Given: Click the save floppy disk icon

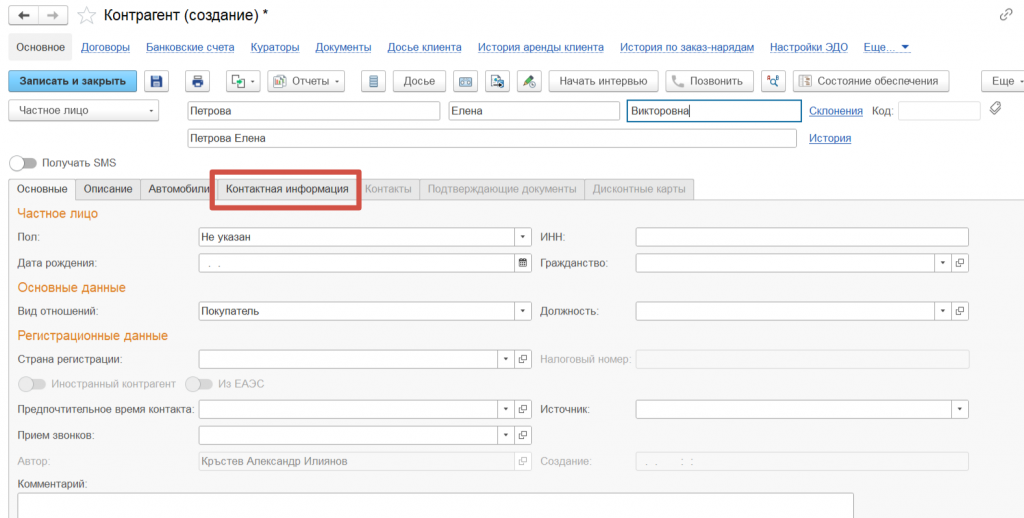Looking at the screenshot, I should [156, 81].
